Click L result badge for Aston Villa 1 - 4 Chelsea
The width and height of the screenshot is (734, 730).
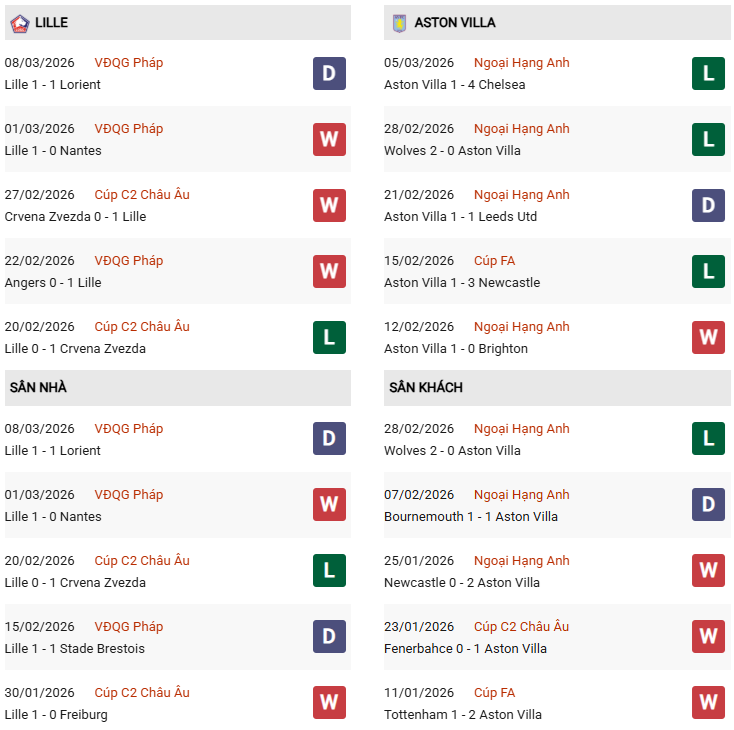click(708, 73)
